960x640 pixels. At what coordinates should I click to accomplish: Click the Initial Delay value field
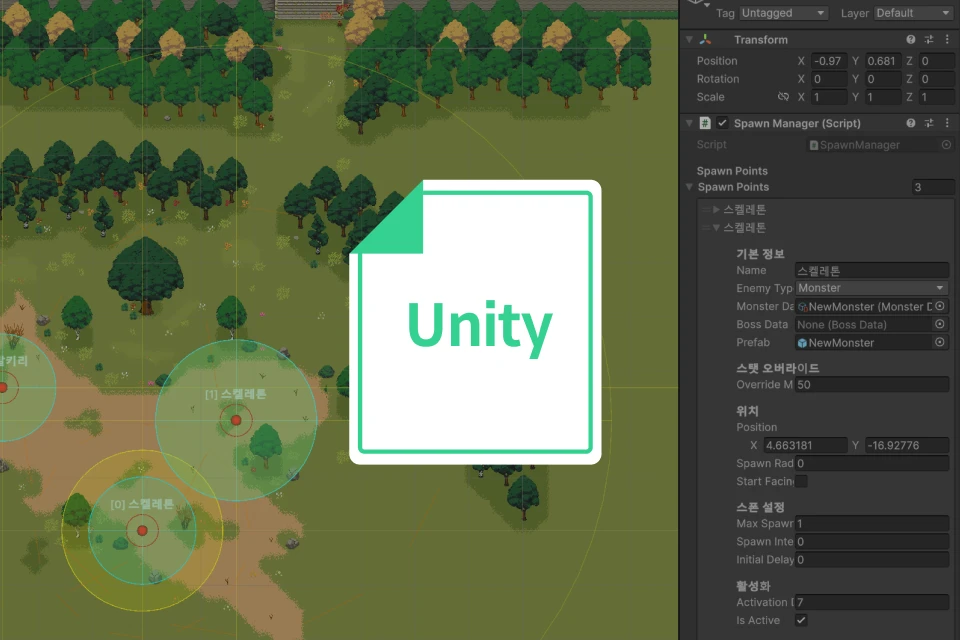872,559
